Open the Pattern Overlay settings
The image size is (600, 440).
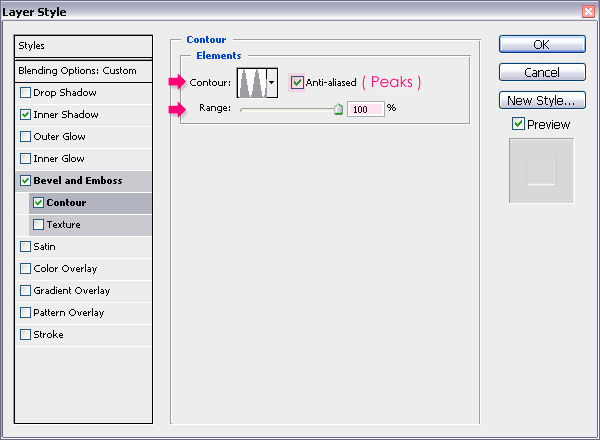68,313
